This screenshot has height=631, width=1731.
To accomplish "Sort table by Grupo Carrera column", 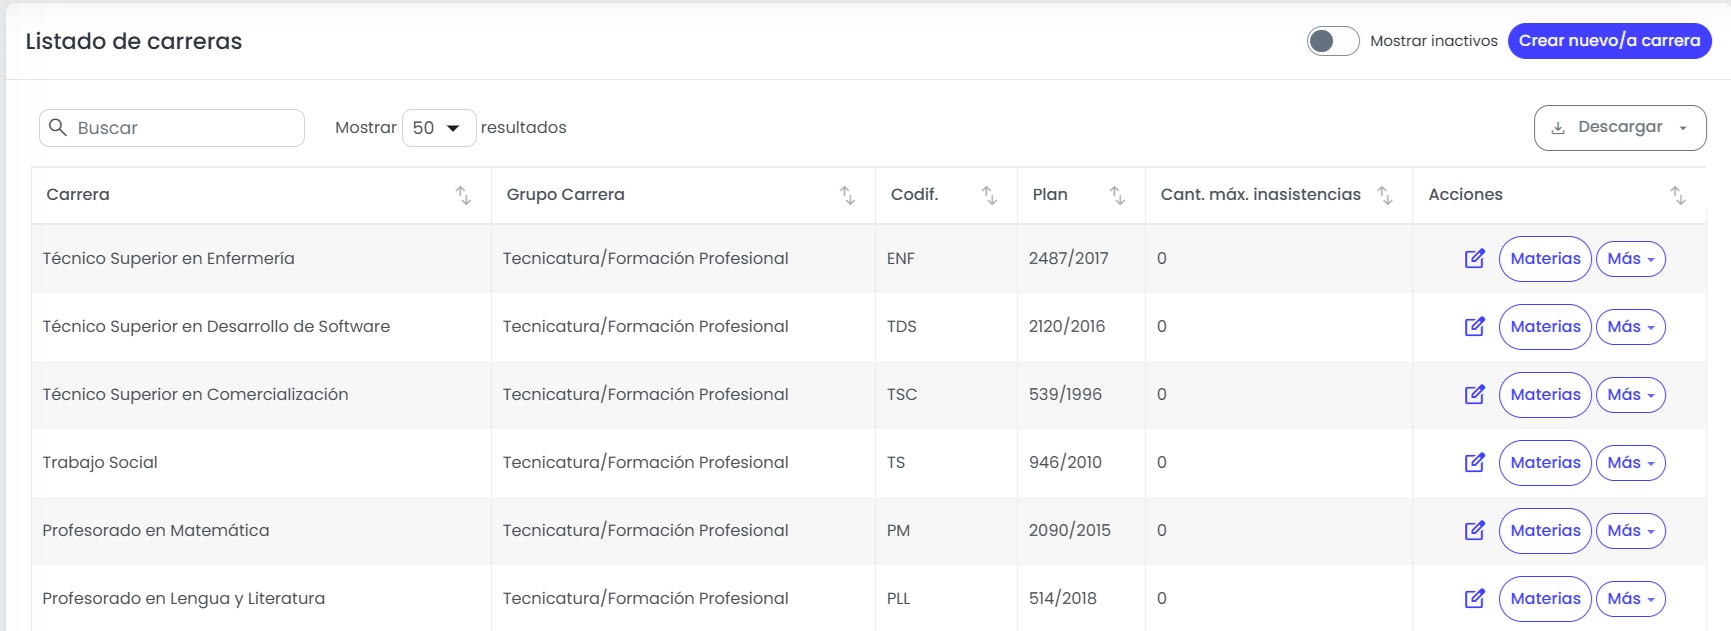I will click(x=847, y=196).
